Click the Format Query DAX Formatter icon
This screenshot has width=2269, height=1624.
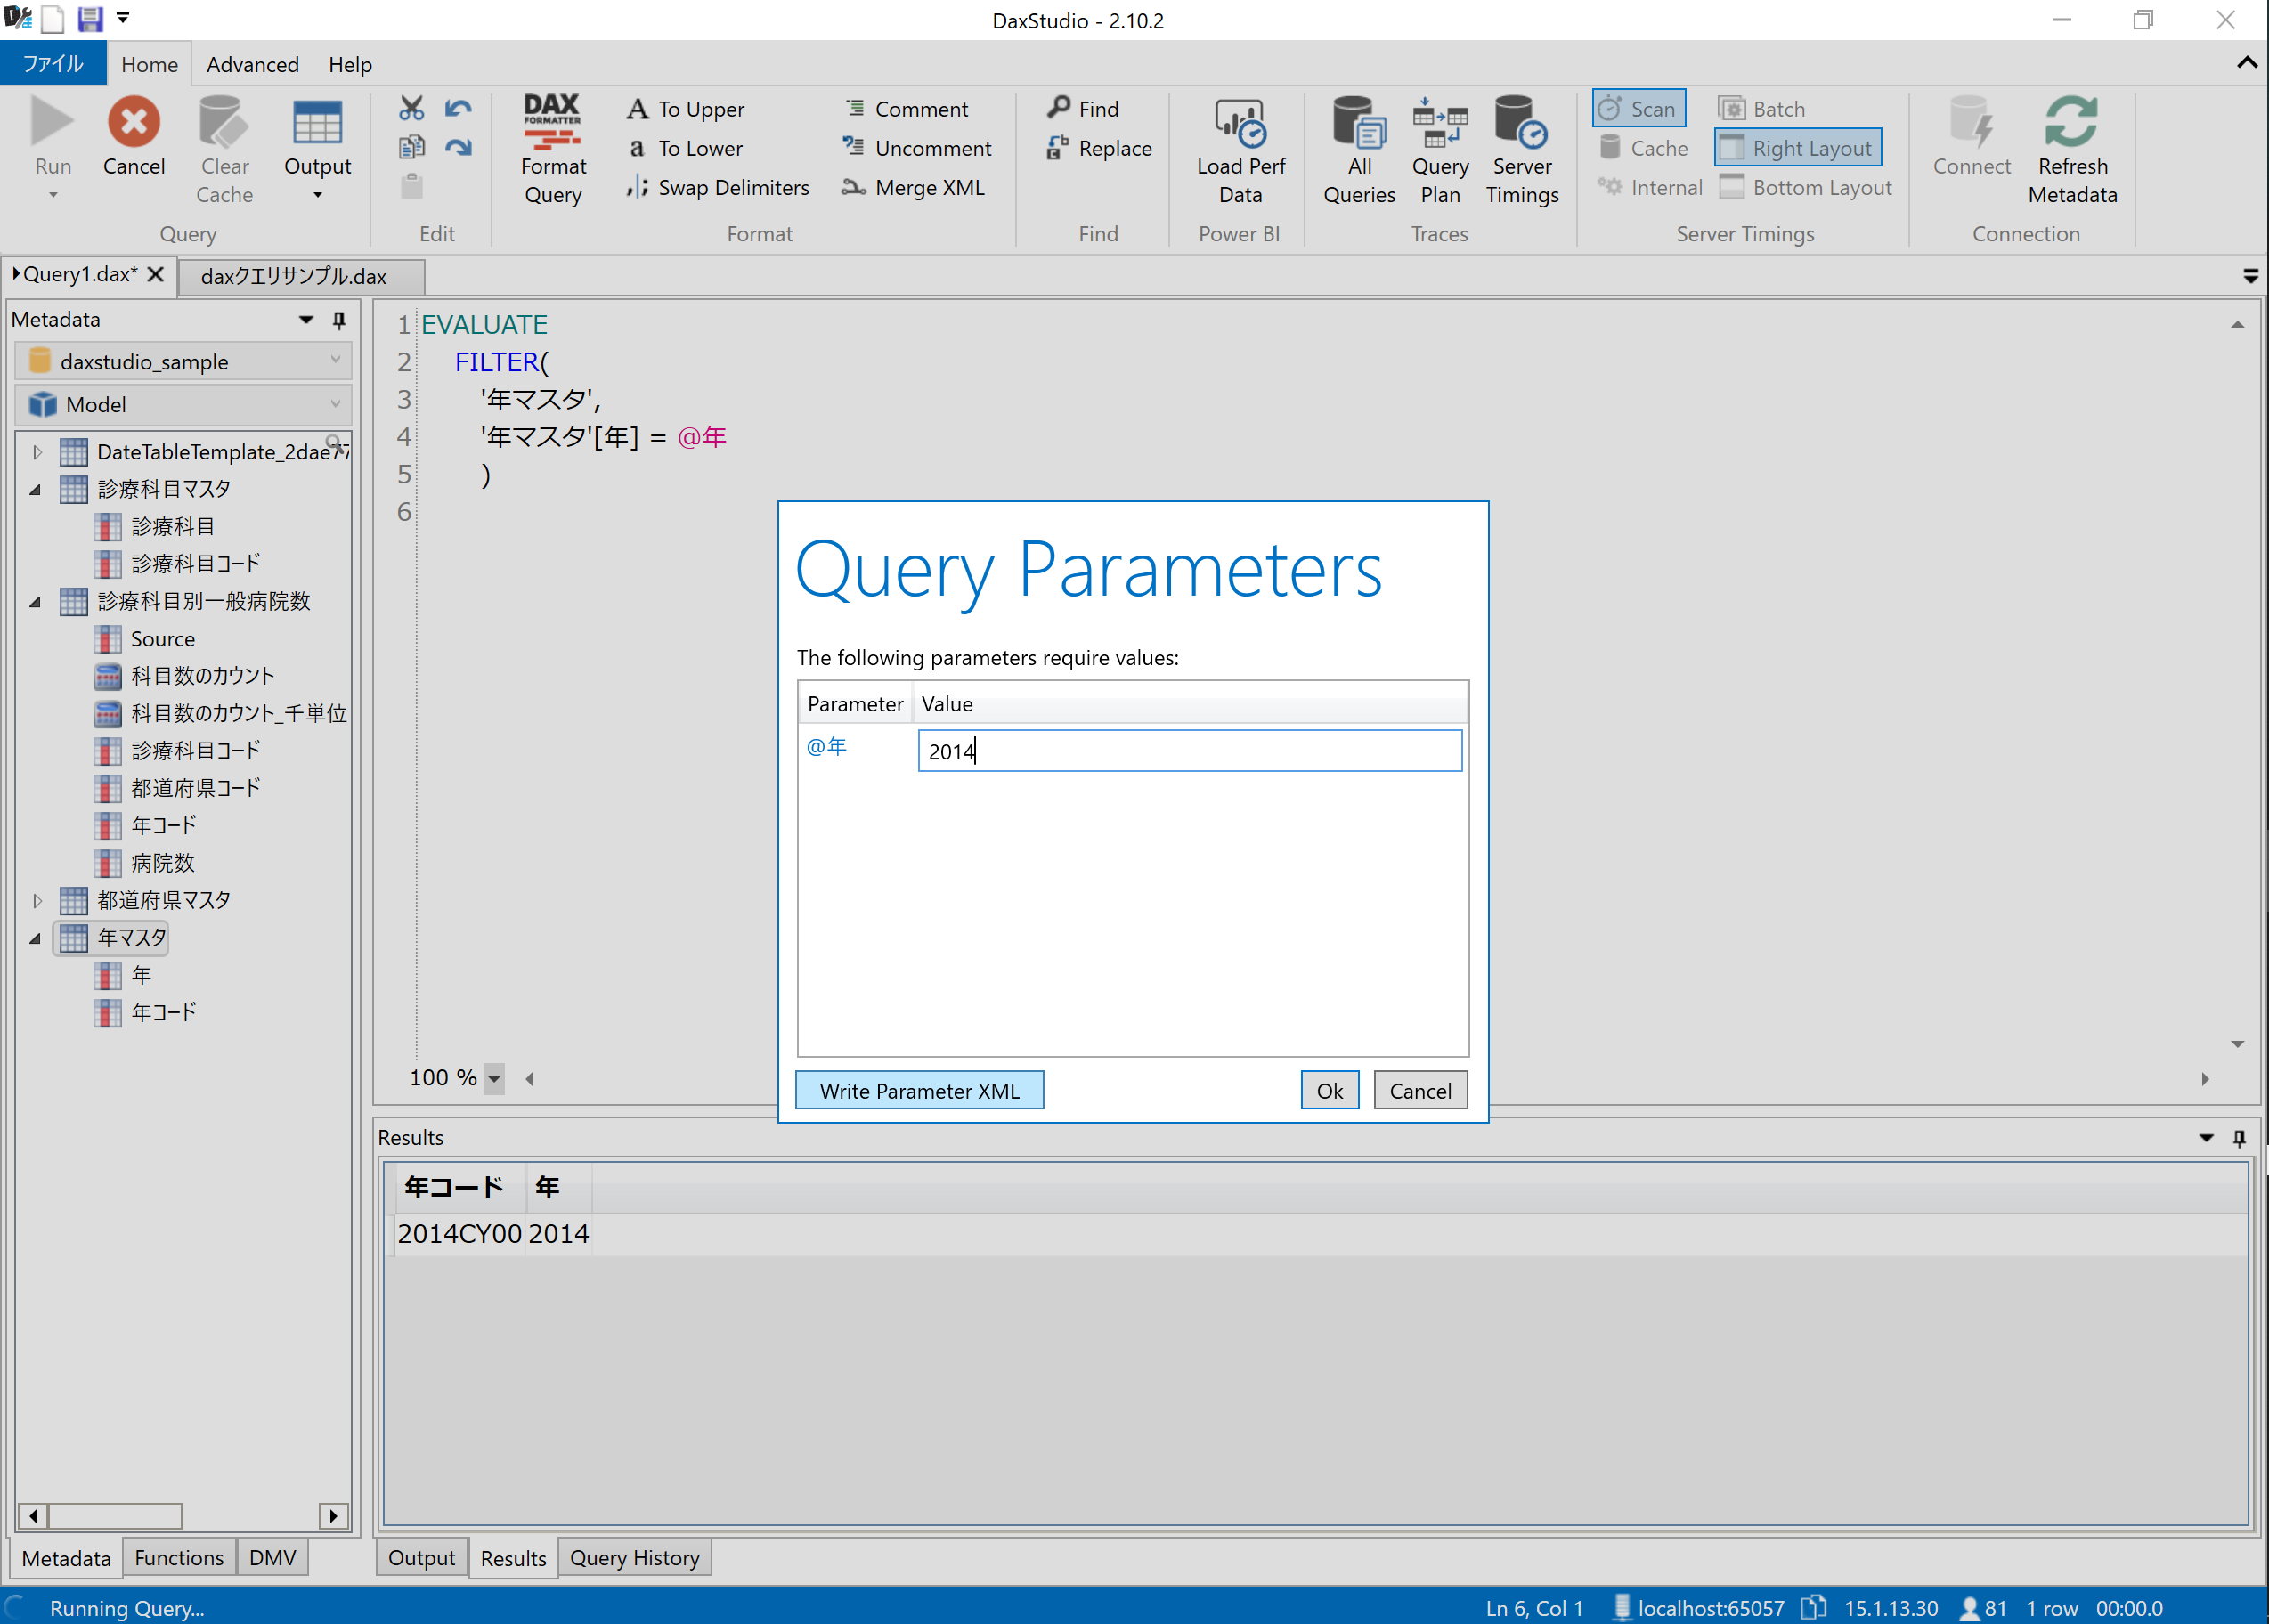[x=552, y=122]
